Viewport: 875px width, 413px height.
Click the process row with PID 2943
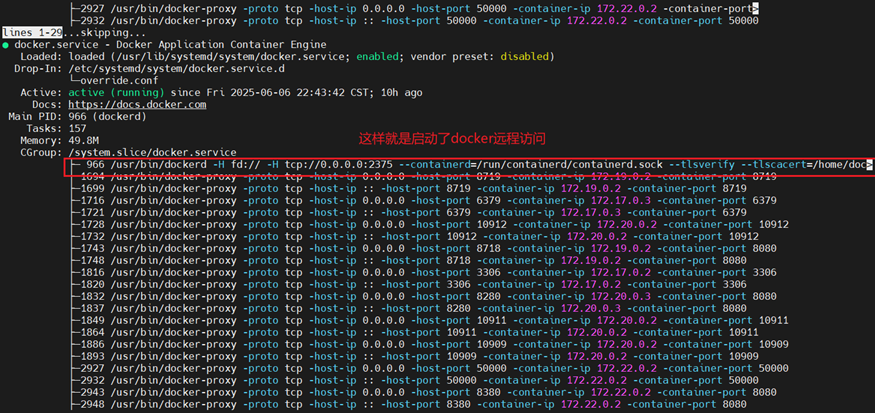(x=425, y=392)
